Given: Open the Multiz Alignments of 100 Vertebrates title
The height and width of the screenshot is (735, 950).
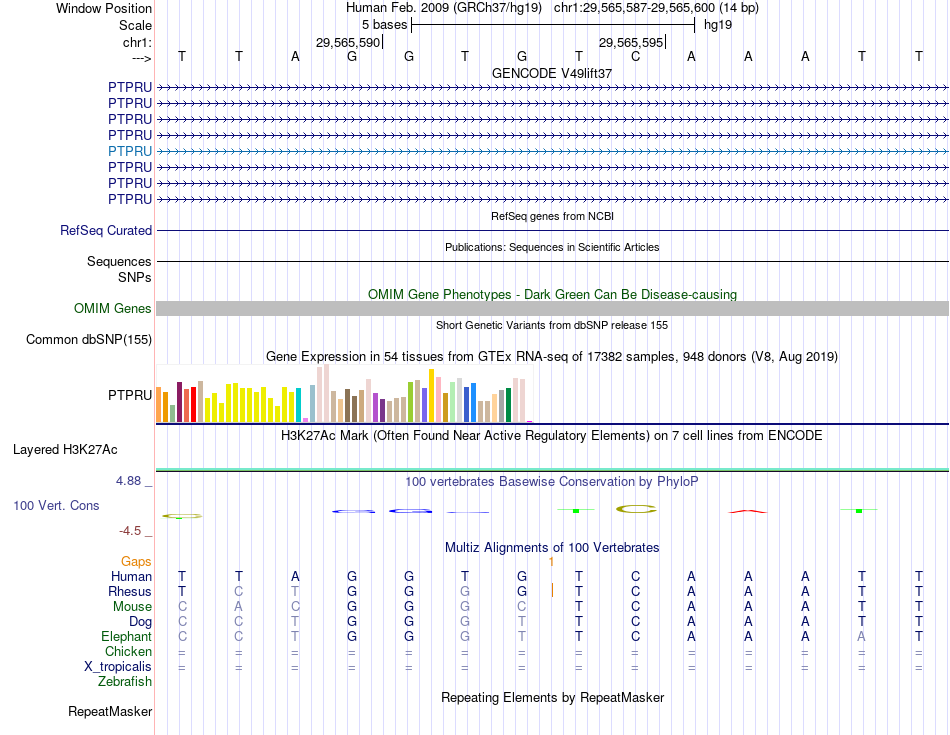Looking at the screenshot, I should tap(552, 548).
